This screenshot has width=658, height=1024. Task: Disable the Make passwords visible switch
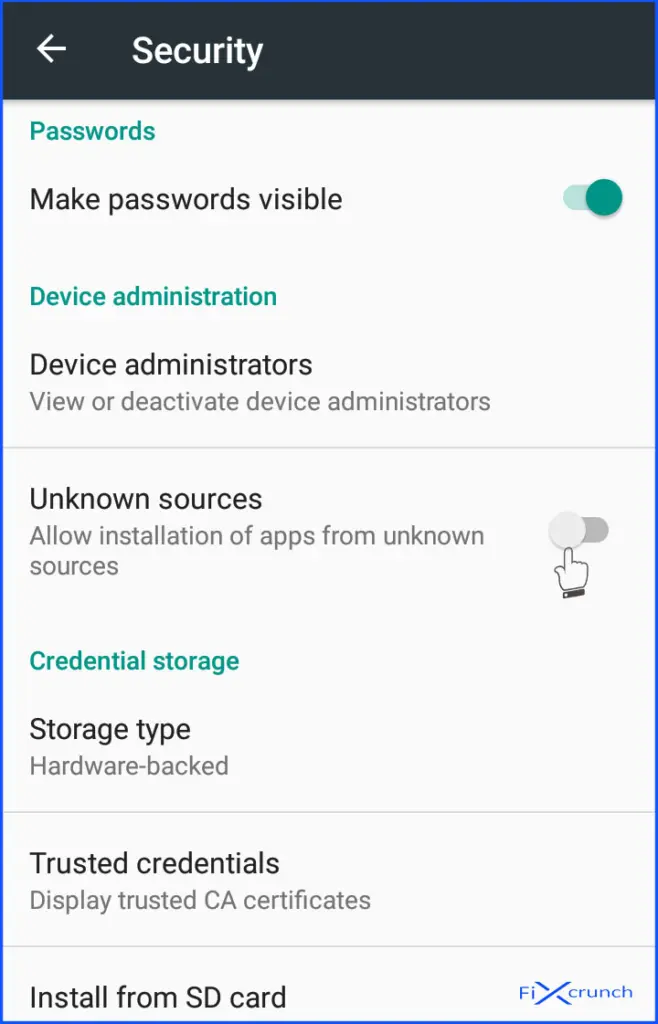click(593, 198)
